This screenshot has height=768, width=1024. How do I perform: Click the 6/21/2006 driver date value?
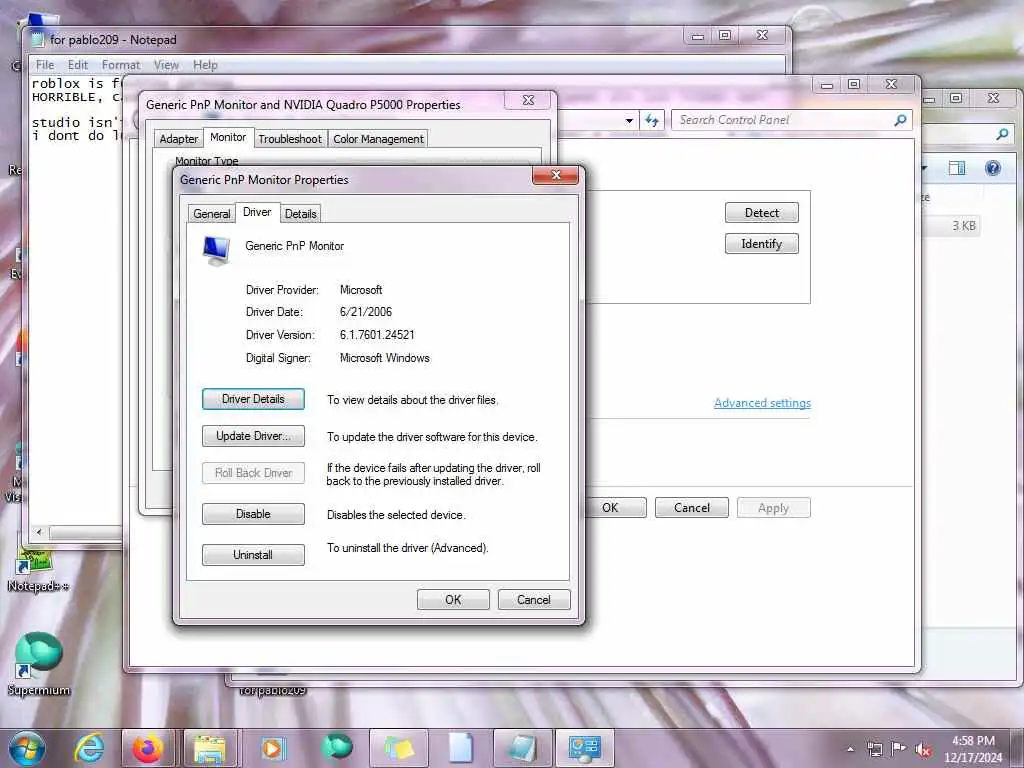point(366,312)
